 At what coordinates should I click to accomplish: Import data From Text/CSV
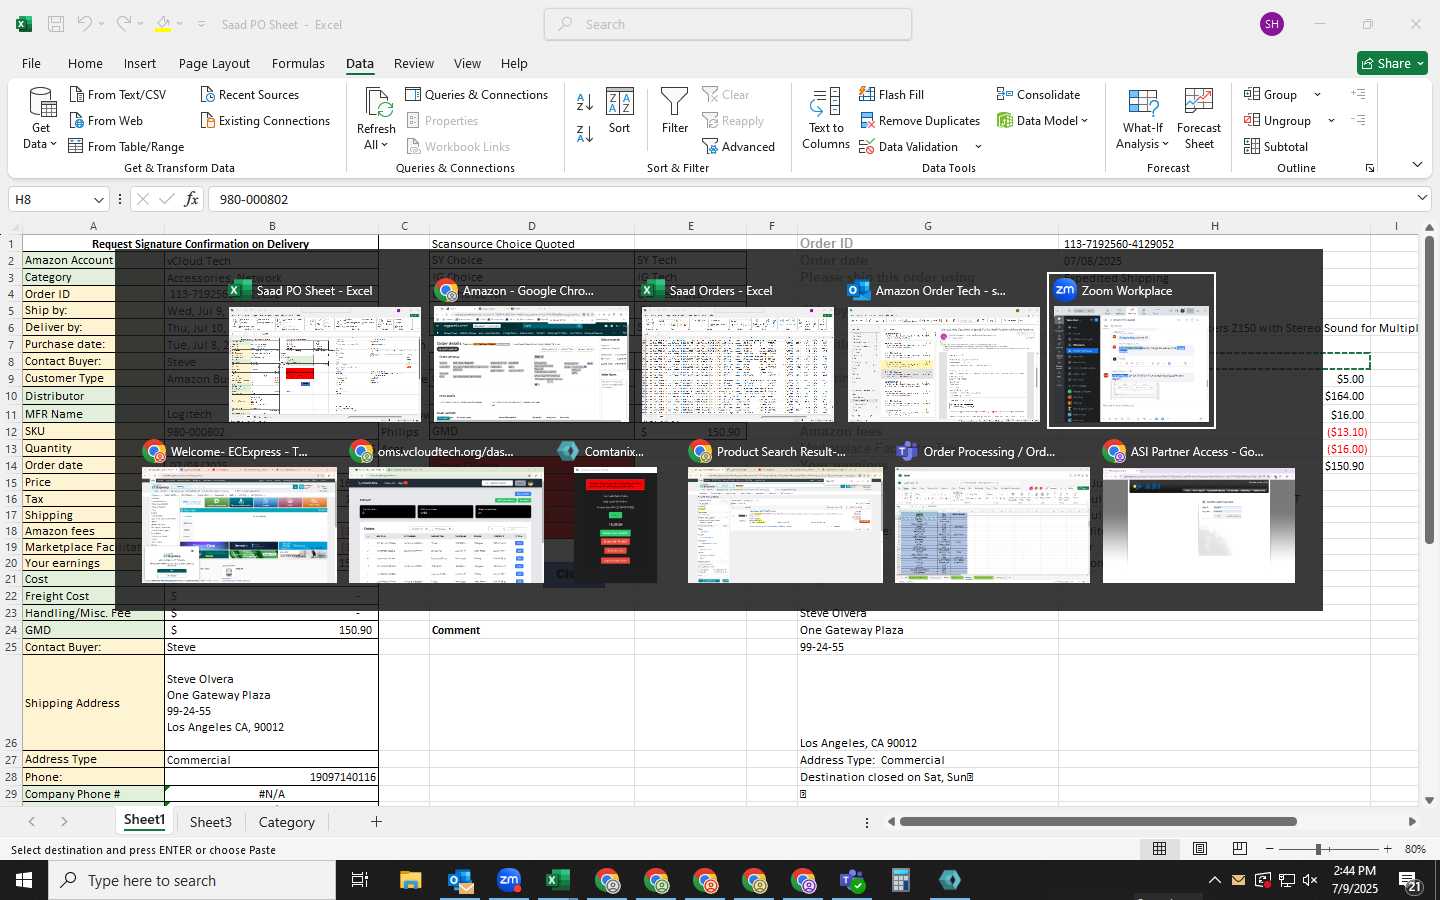(117, 94)
